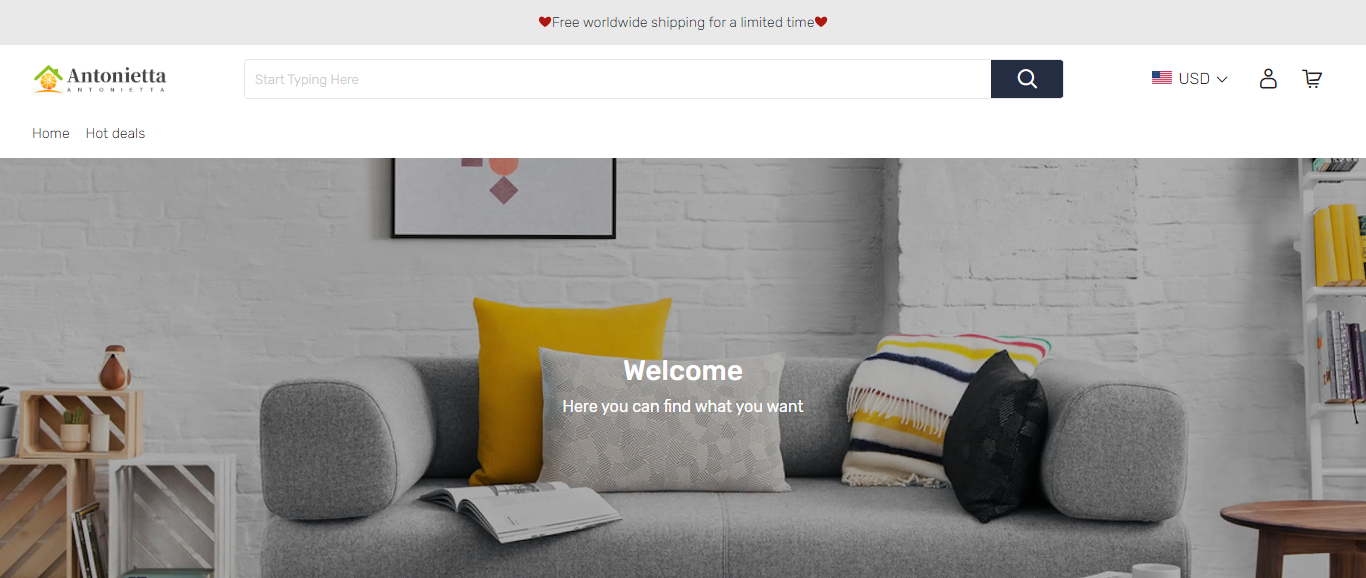Viewport: 1366px width, 578px height.
Task: Click the red heart after the shipping text
Action: 821,22
